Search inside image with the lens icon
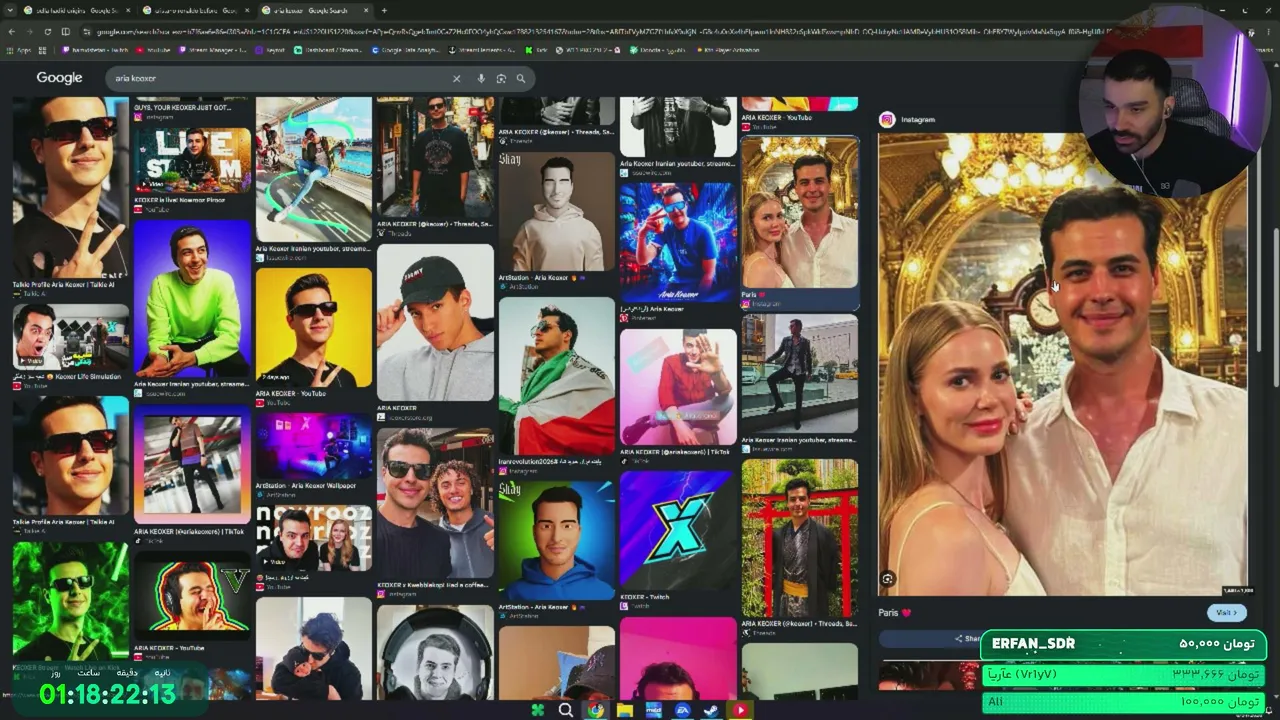This screenshot has height=720, width=1280. coord(888,579)
